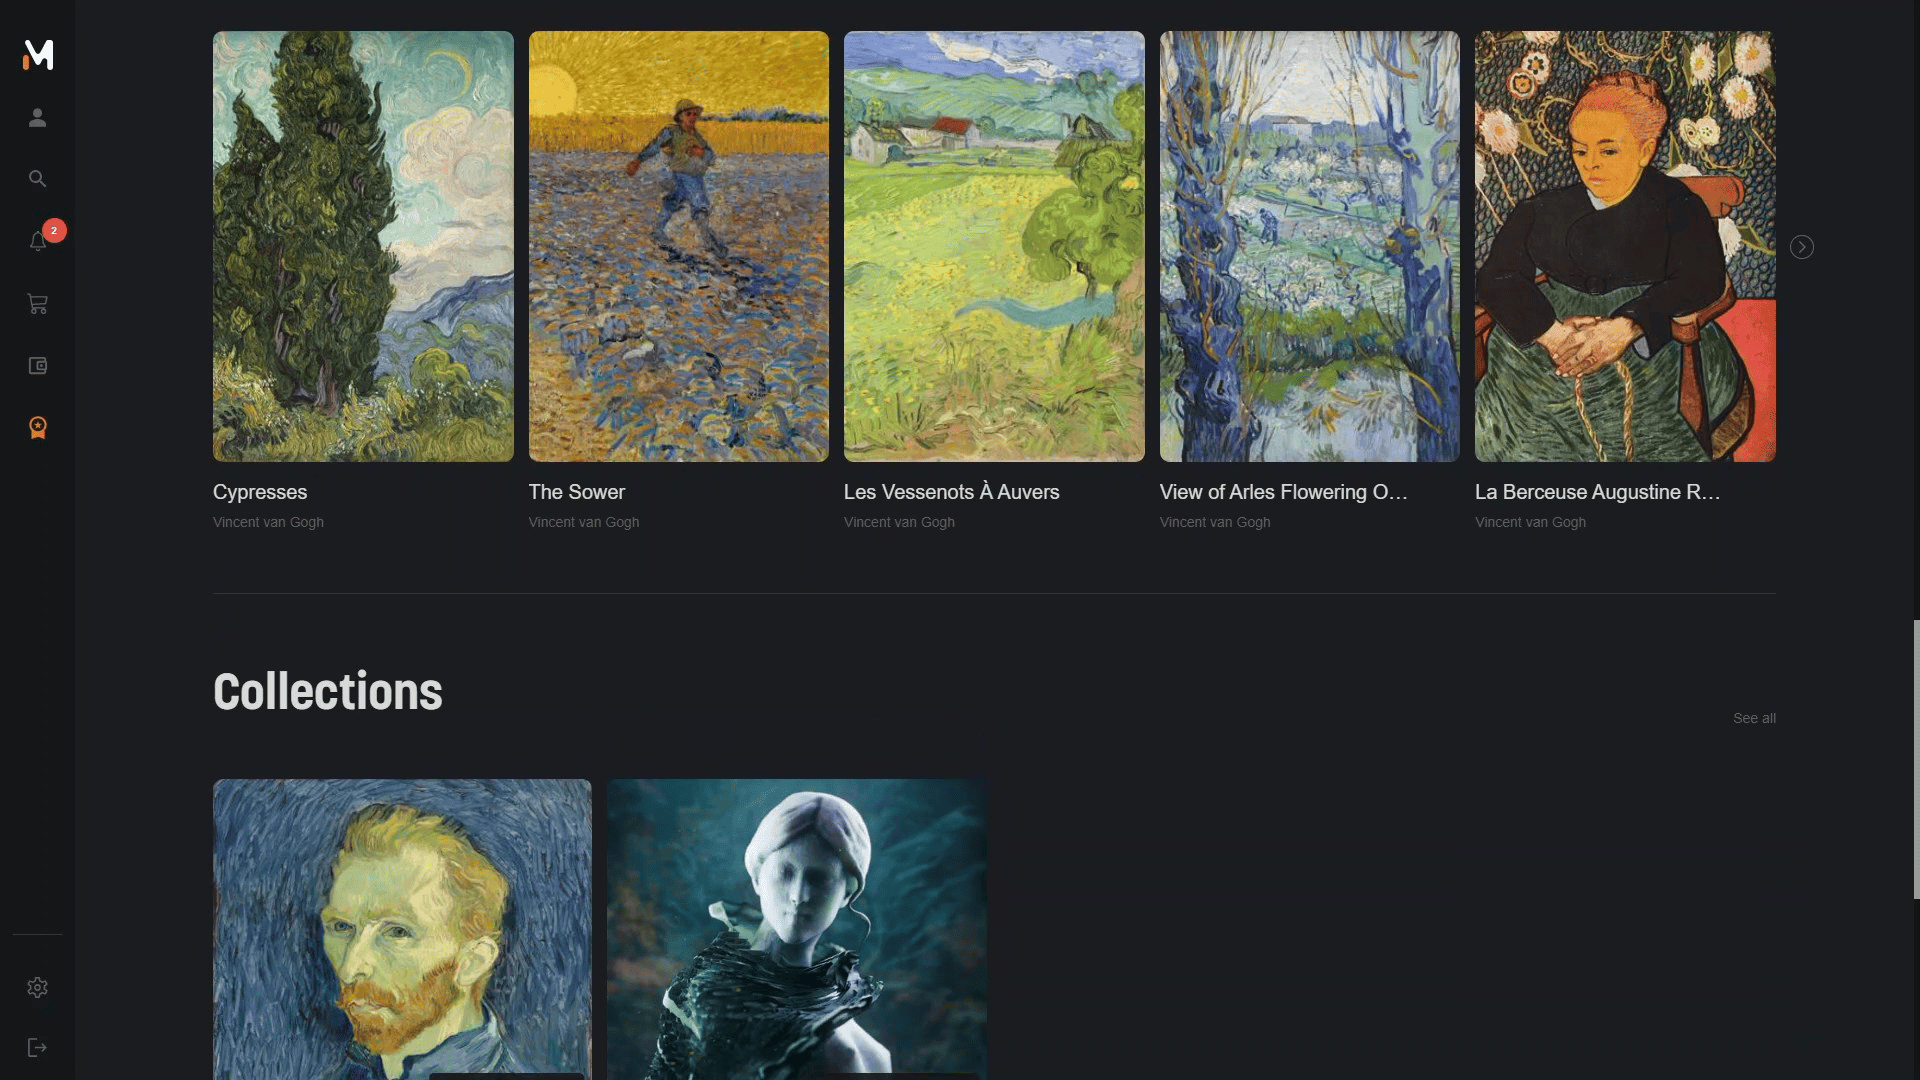This screenshot has height=1080, width=1920.
Task: Advance carousel with the right chevron arrow
Action: (x=1802, y=247)
